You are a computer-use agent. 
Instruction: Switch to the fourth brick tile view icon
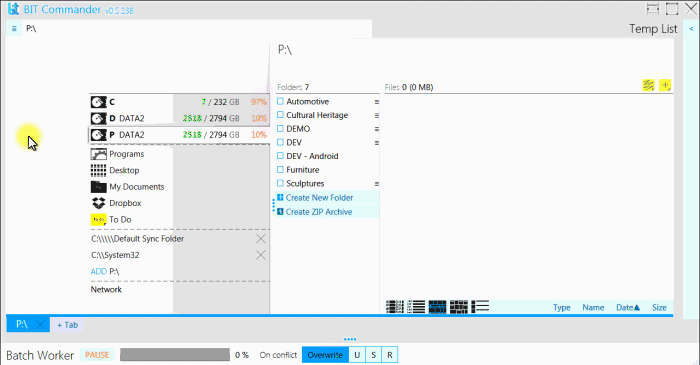point(459,307)
